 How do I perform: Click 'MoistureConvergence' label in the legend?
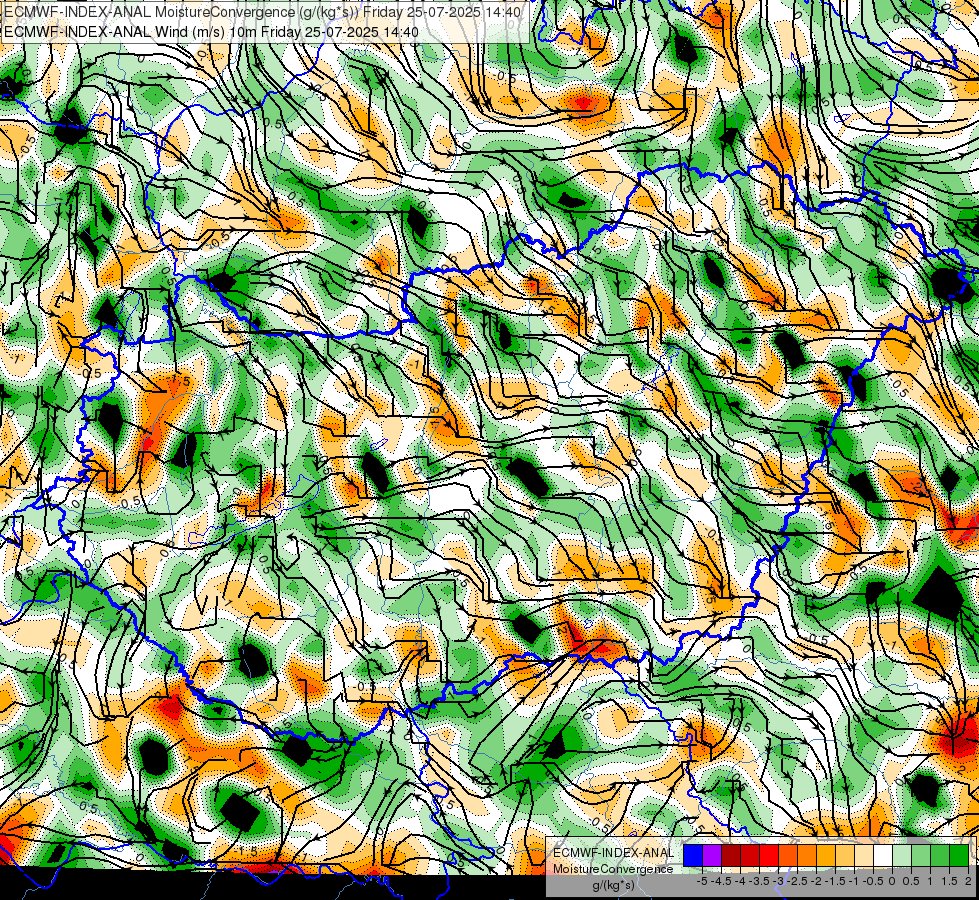(x=613, y=869)
